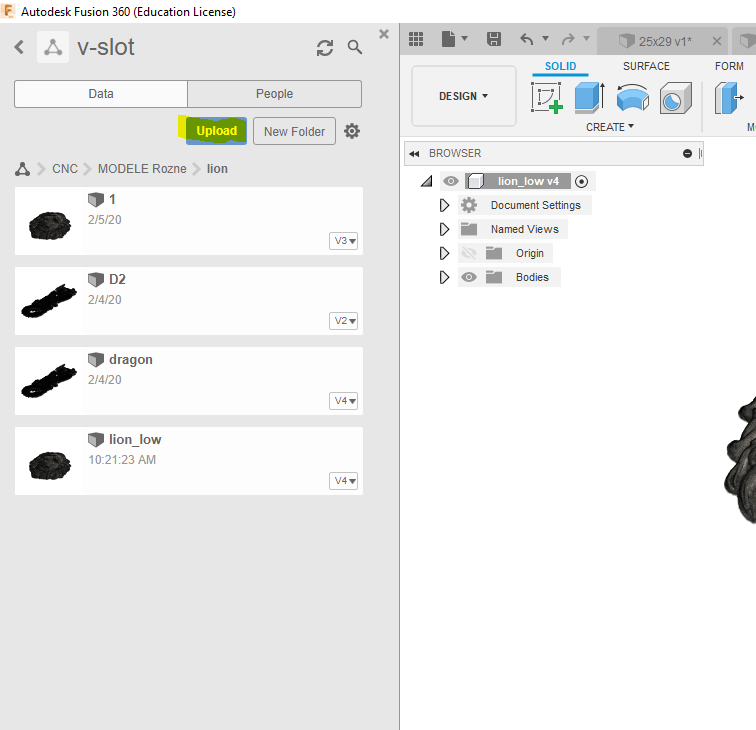This screenshot has height=730, width=756.
Task: Open the CREATE menu dropdown
Action: (609, 127)
